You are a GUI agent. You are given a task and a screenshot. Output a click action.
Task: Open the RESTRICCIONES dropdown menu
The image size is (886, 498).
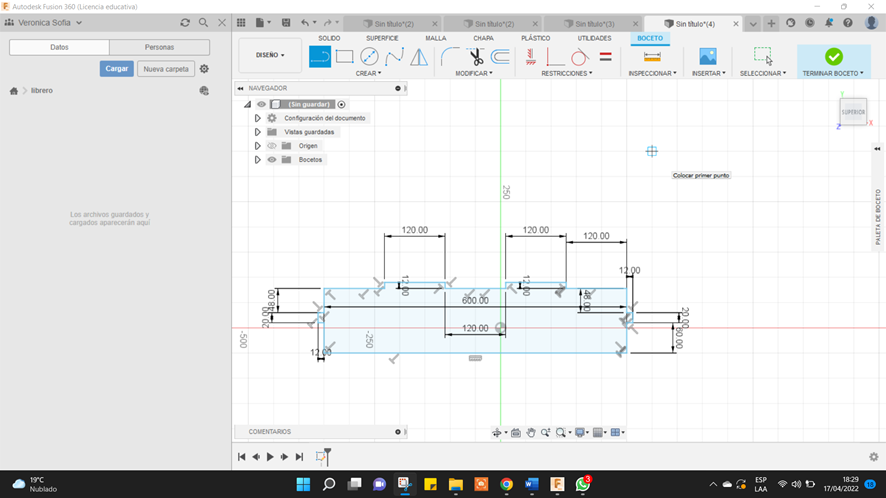567,73
